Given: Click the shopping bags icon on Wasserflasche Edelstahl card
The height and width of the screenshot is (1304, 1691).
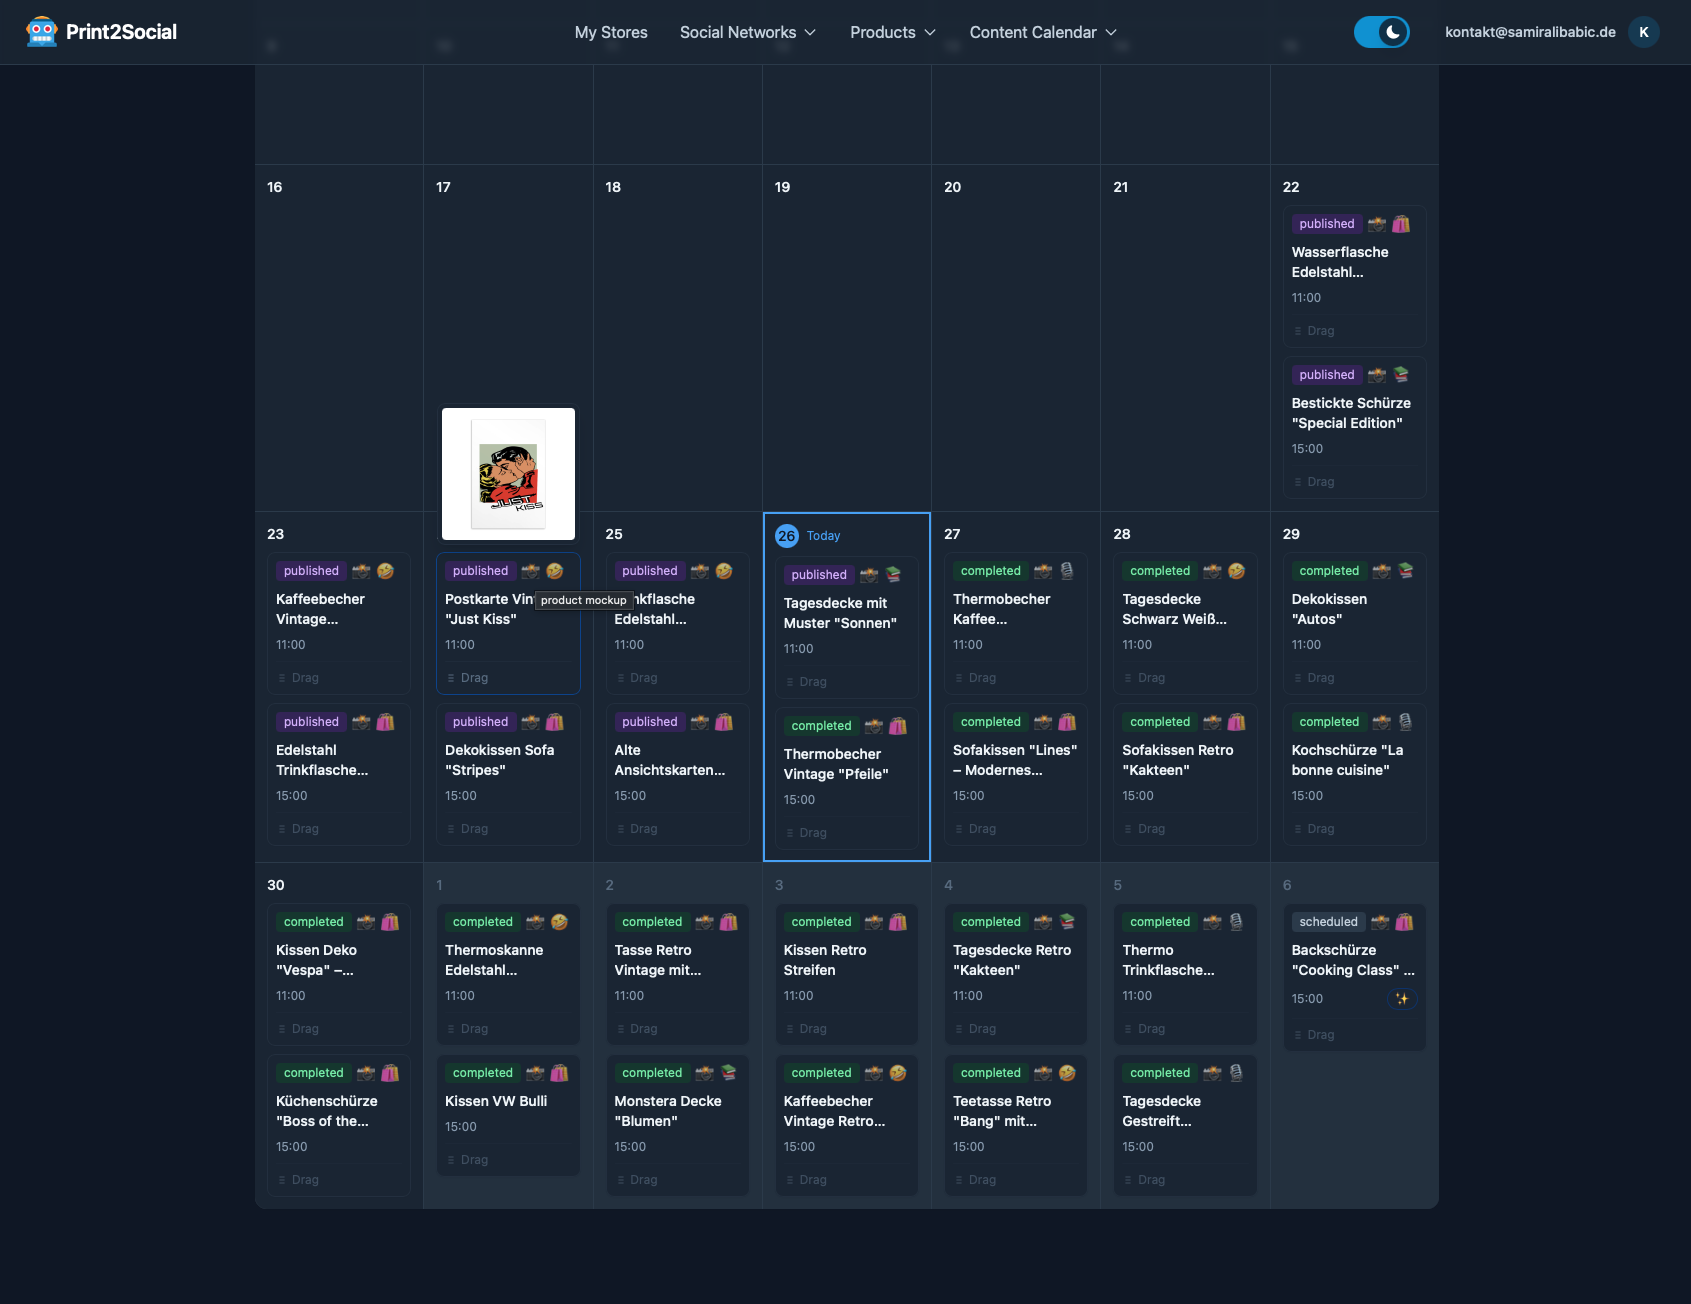Looking at the screenshot, I should coord(1403,224).
